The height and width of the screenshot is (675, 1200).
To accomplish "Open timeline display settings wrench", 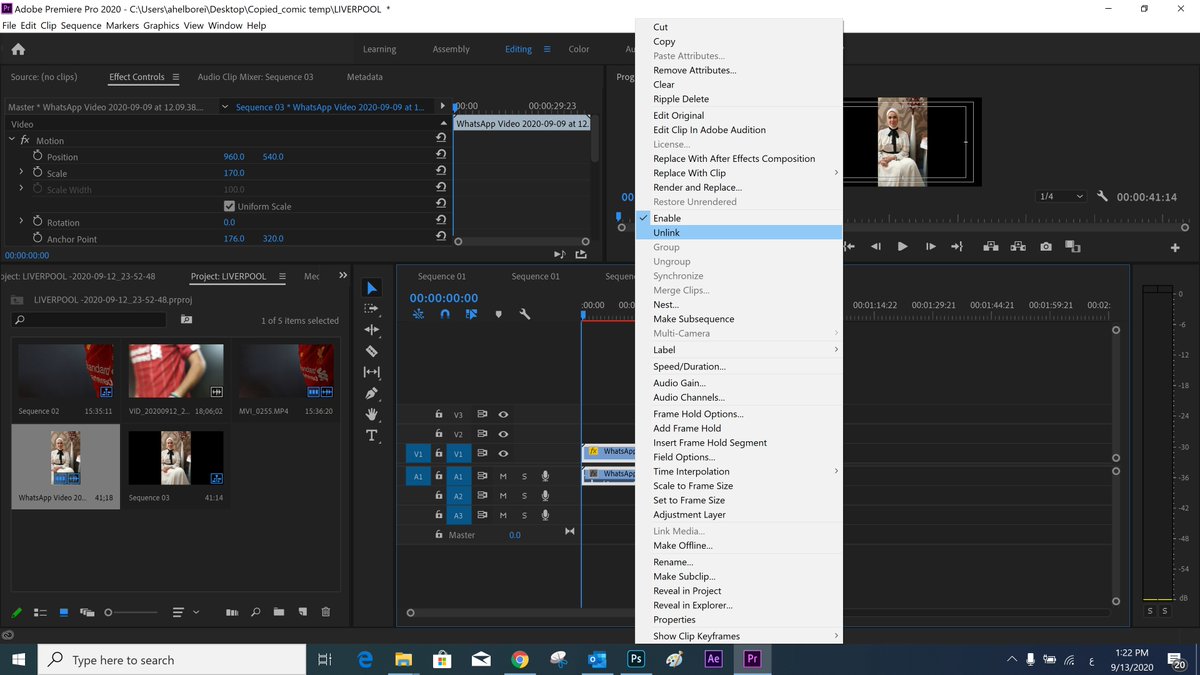I will pos(524,314).
